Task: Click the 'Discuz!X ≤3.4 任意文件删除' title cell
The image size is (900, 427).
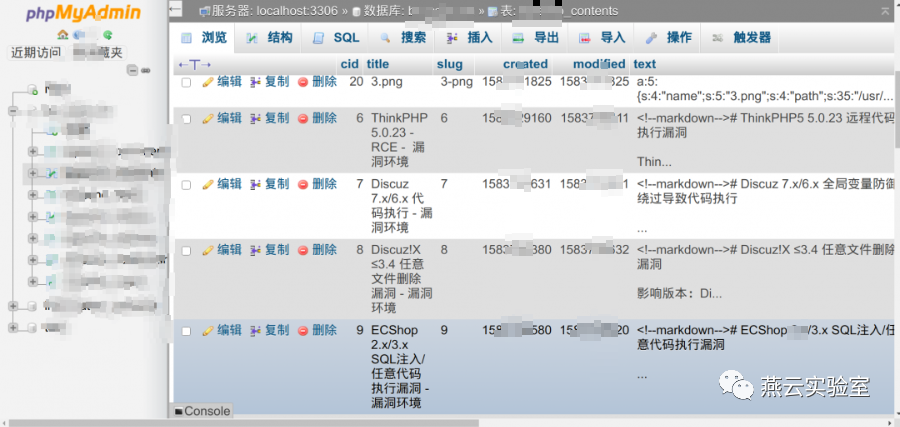Action: pos(399,279)
